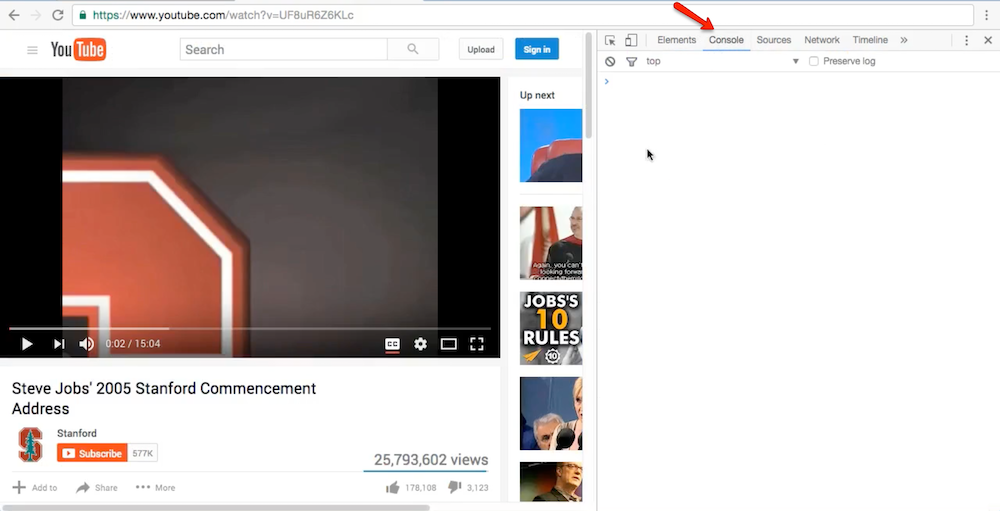The height and width of the screenshot is (511, 1000).
Task: Focus the YouTube search box
Action: [x=284, y=49]
